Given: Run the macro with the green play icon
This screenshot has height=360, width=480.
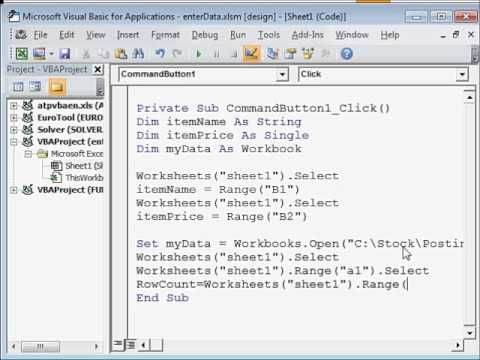Looking at the screenshot, I should click(x=199, y=54).
